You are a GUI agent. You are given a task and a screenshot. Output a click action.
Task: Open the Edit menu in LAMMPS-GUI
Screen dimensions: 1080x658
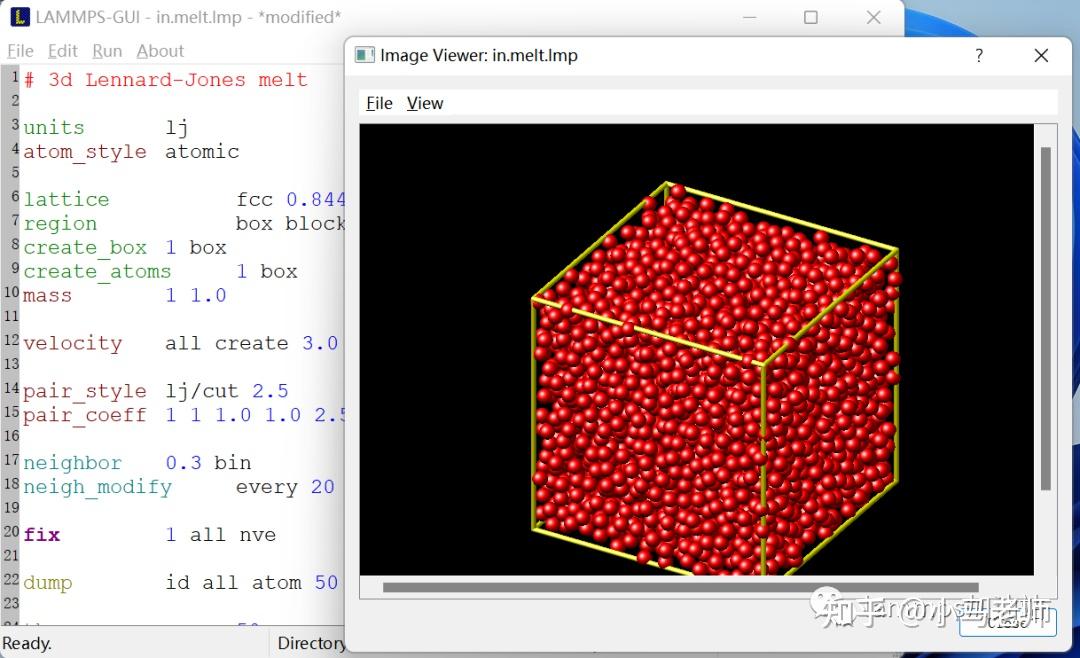coord(62,51)
